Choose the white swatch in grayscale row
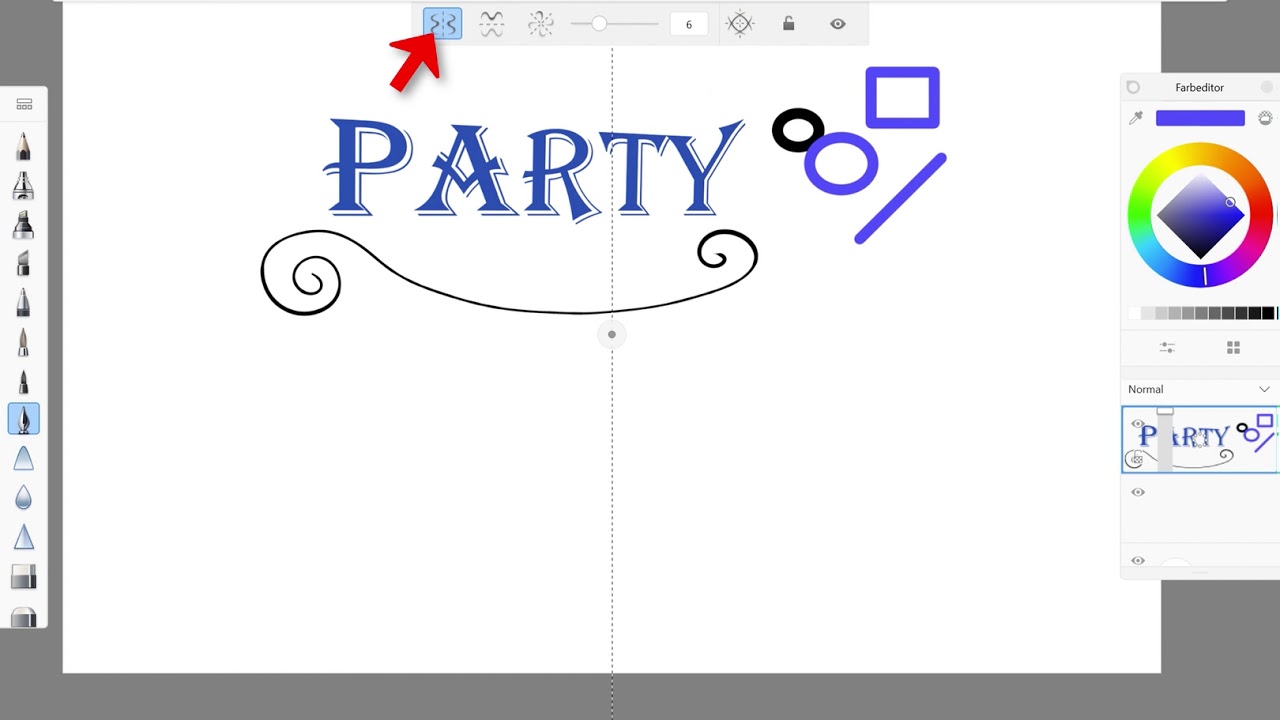Image resolution: width=1280 pixels, height=720 pixels. (x=1135, y=313)
